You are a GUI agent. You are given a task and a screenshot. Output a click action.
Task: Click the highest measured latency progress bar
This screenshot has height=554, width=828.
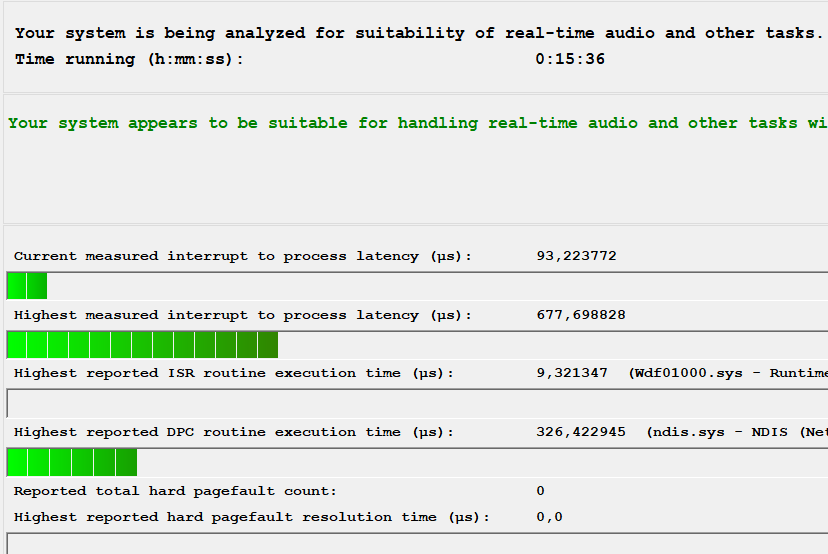(417, 345)
